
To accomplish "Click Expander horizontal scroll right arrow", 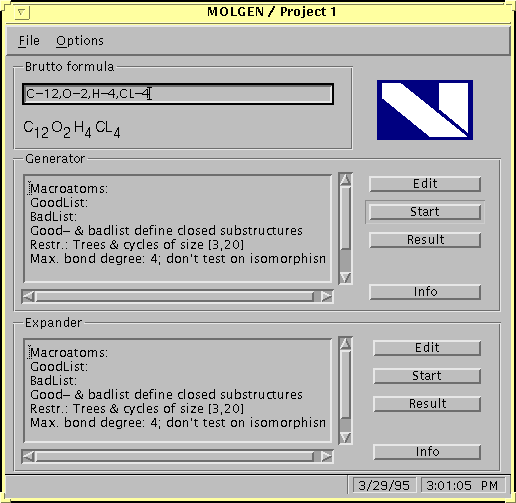I will [327, 456].
